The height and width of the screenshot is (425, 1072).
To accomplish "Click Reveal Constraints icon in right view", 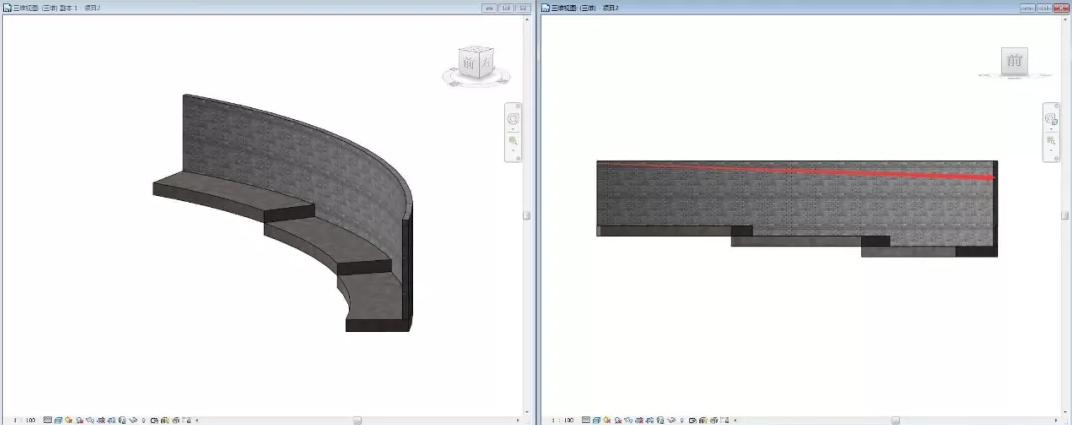I will tap(726, 420).
